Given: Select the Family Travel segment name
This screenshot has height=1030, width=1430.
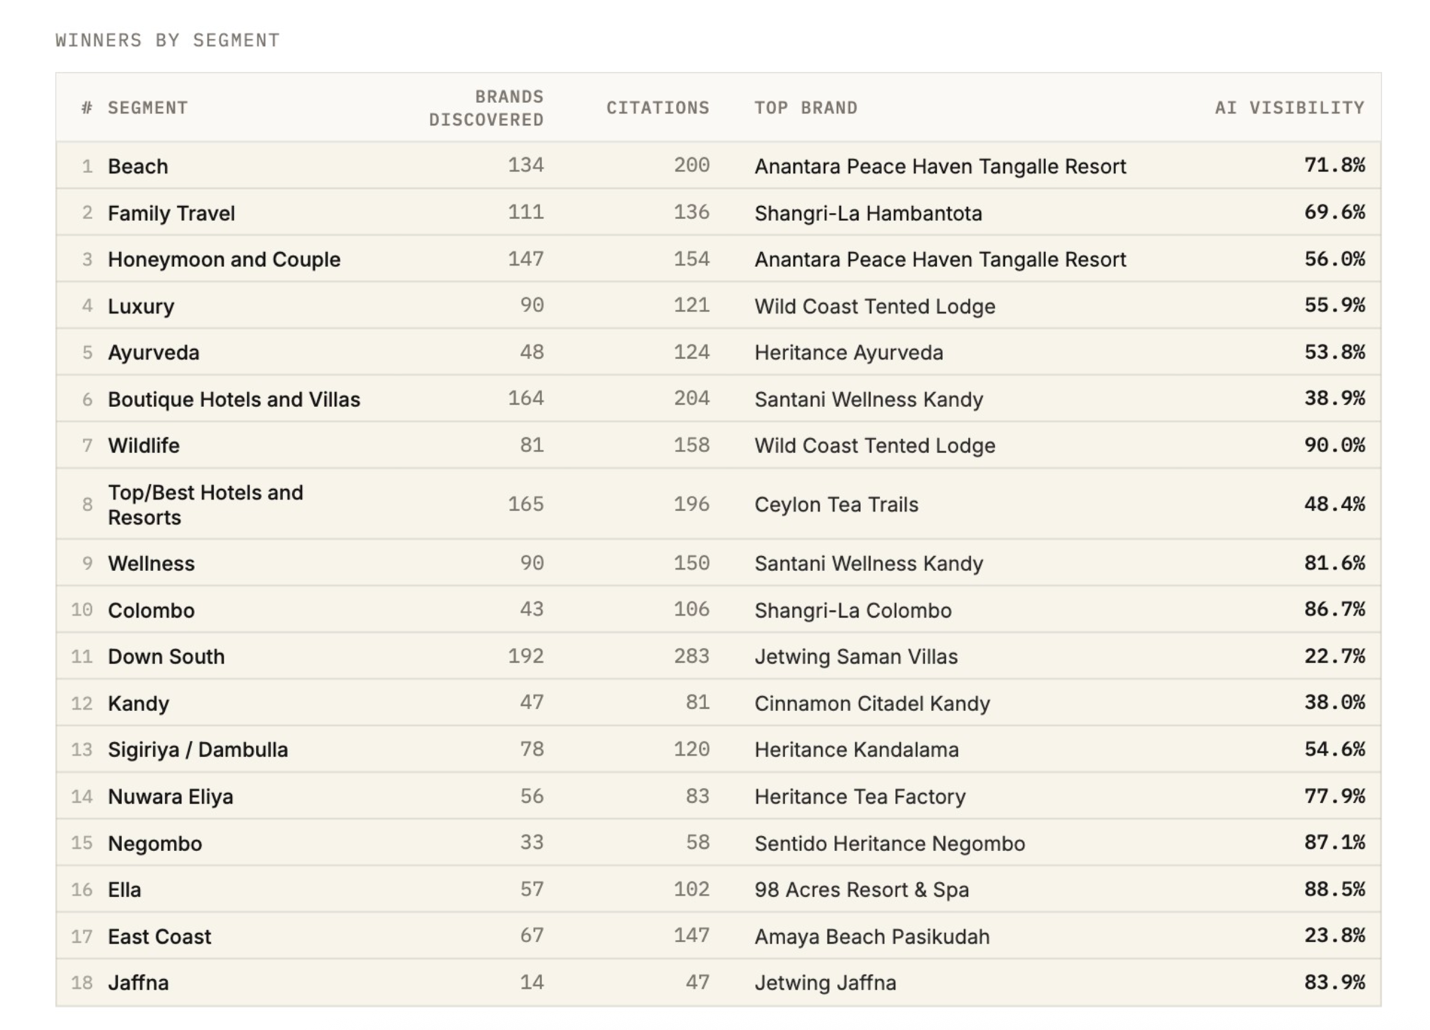Looking at the screenshot, I should [171, 213].
